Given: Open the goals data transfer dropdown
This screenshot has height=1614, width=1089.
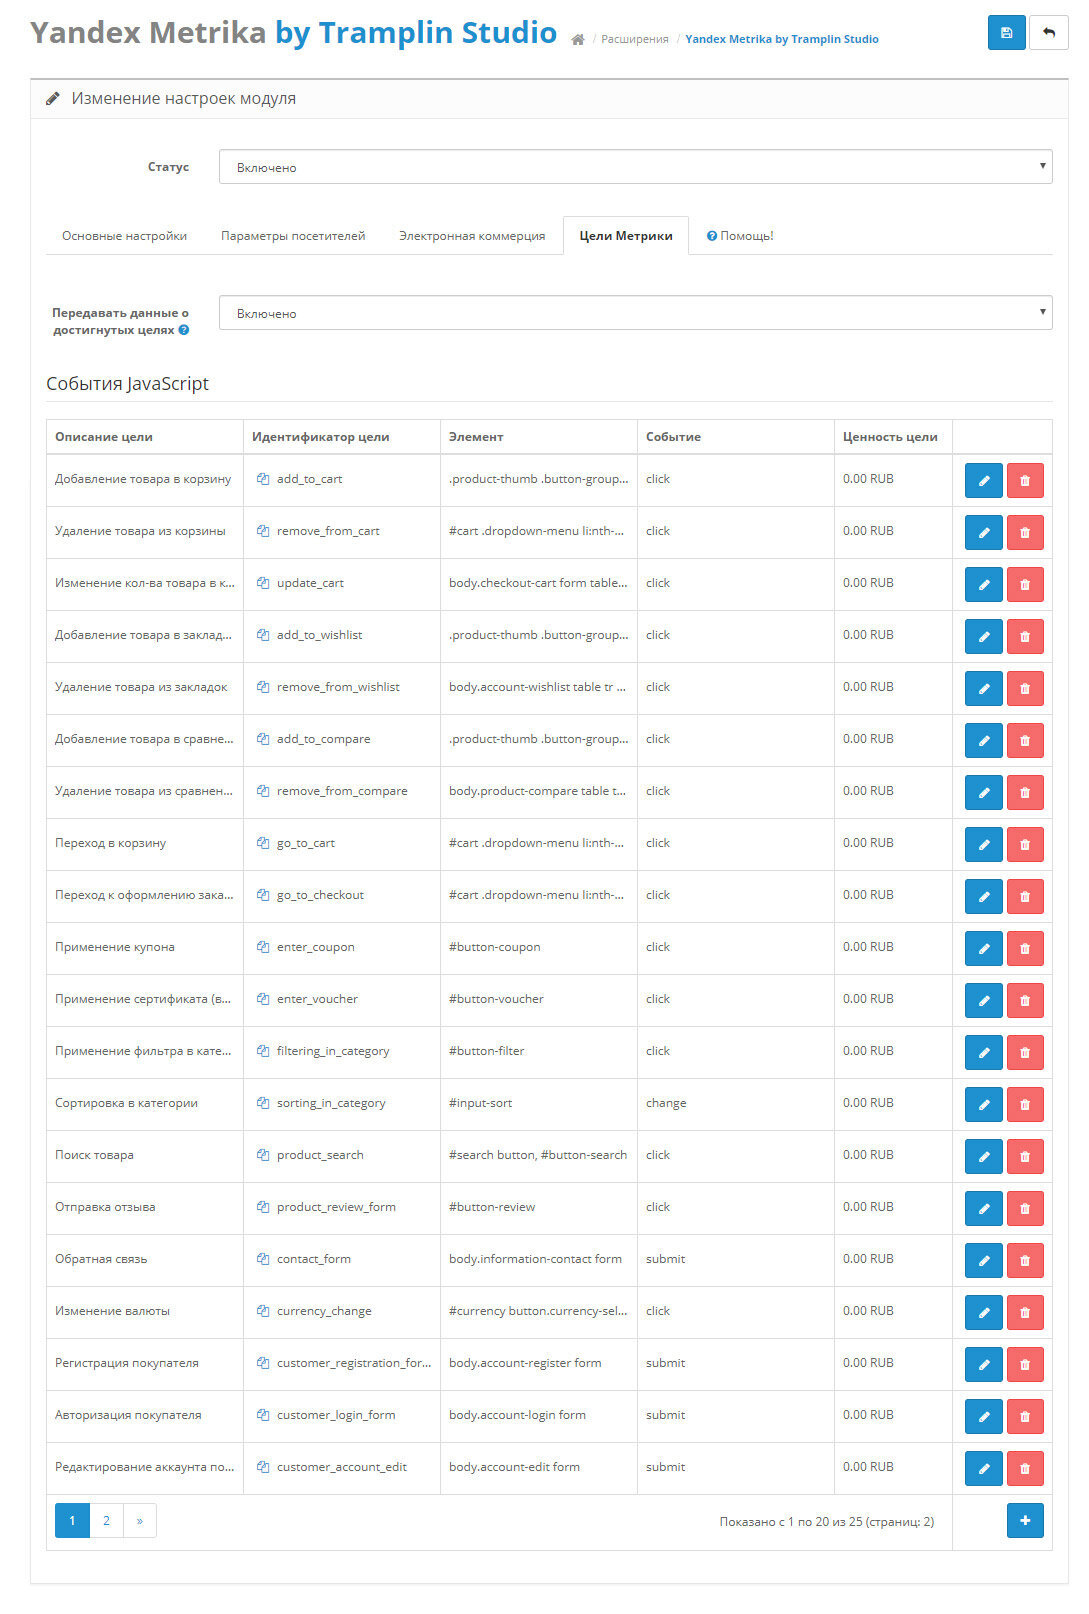Looking at the screenshot, I should 635,313.
